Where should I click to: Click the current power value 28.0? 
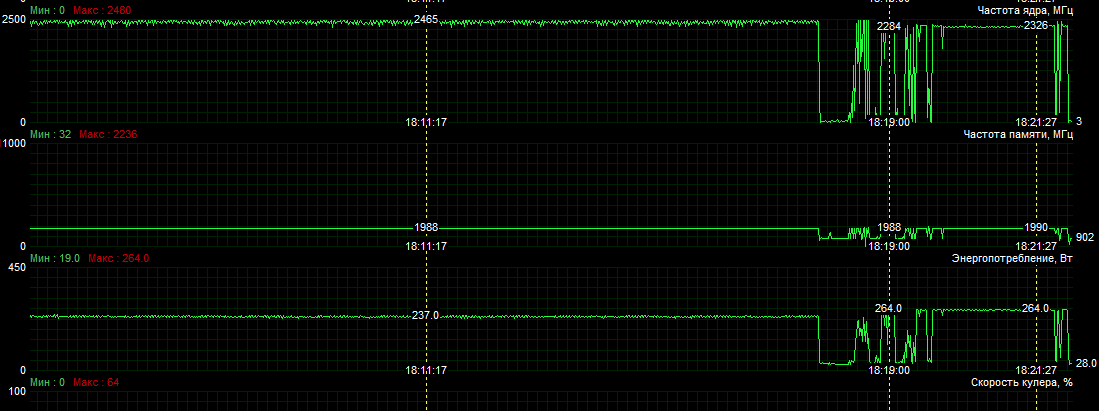click(1086, 363)
